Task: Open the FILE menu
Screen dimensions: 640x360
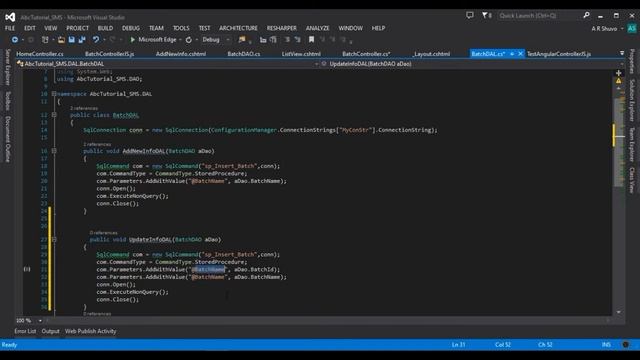Action: tap(10, 28)
